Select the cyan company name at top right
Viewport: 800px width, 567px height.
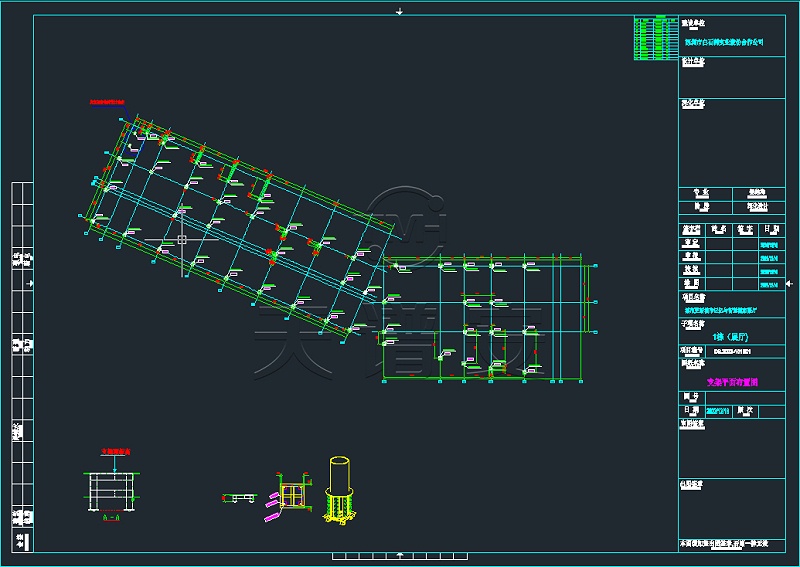pyautogui.click(x=723, y=43)
